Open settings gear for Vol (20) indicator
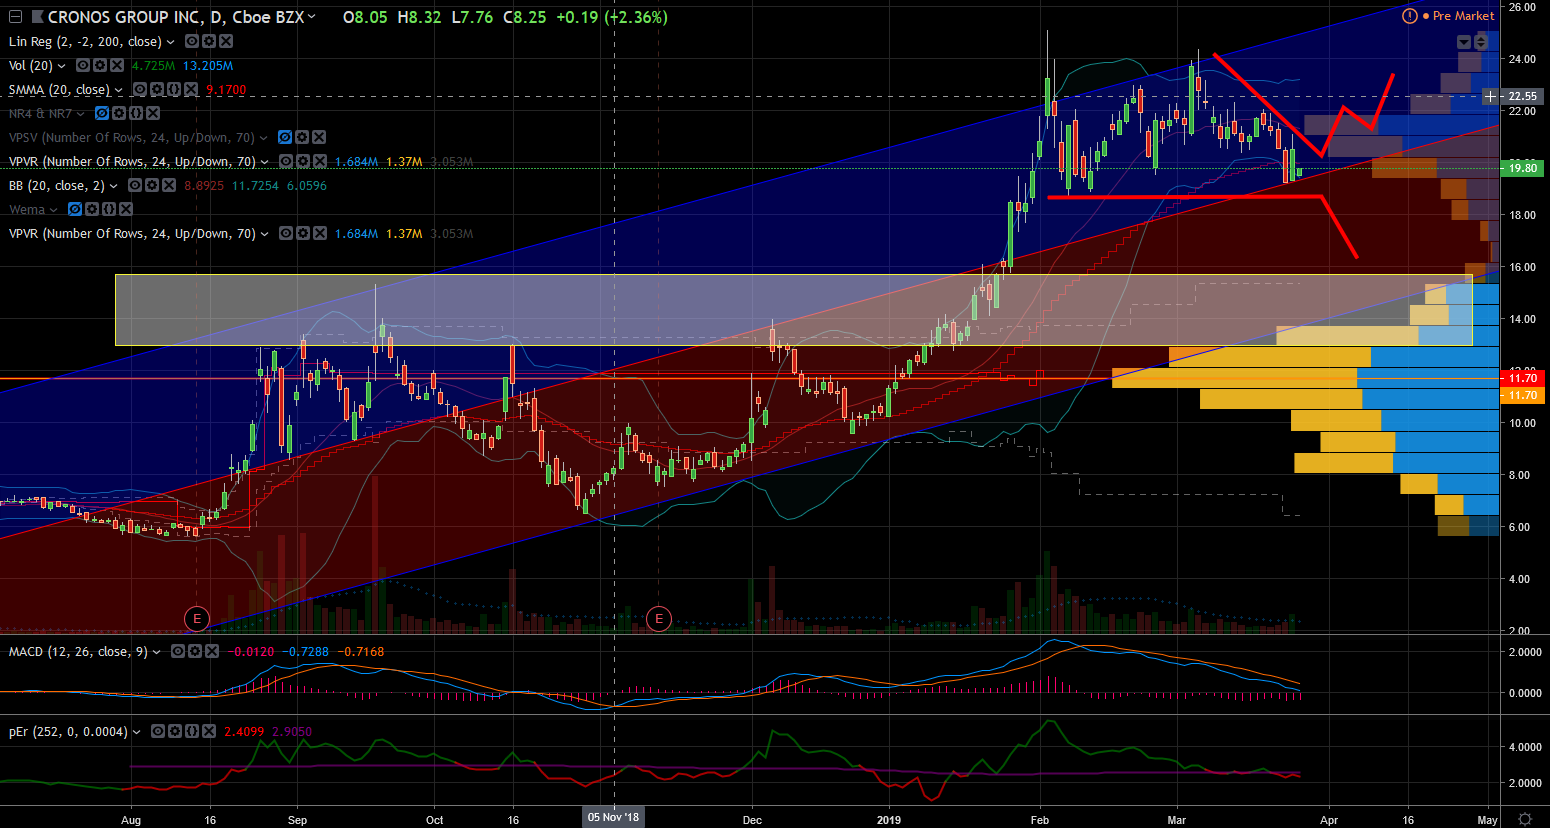The image size is (1550, 828). (101, 65)
